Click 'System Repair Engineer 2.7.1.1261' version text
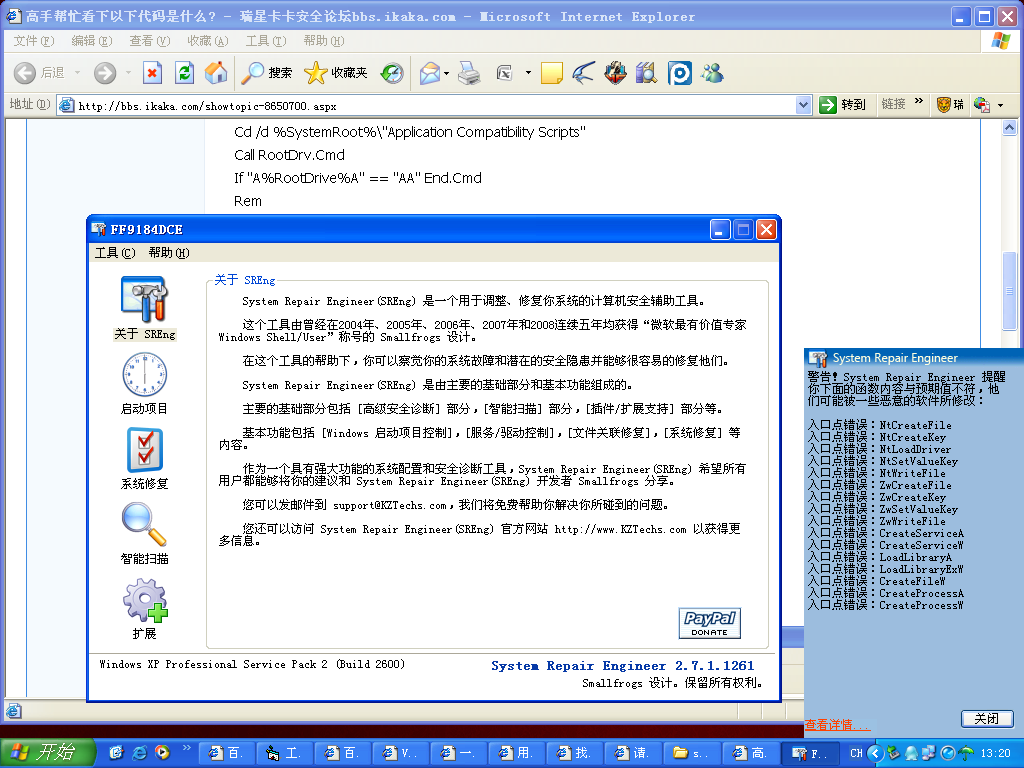This screenshot has width=1024, height=768. [622, 665]
